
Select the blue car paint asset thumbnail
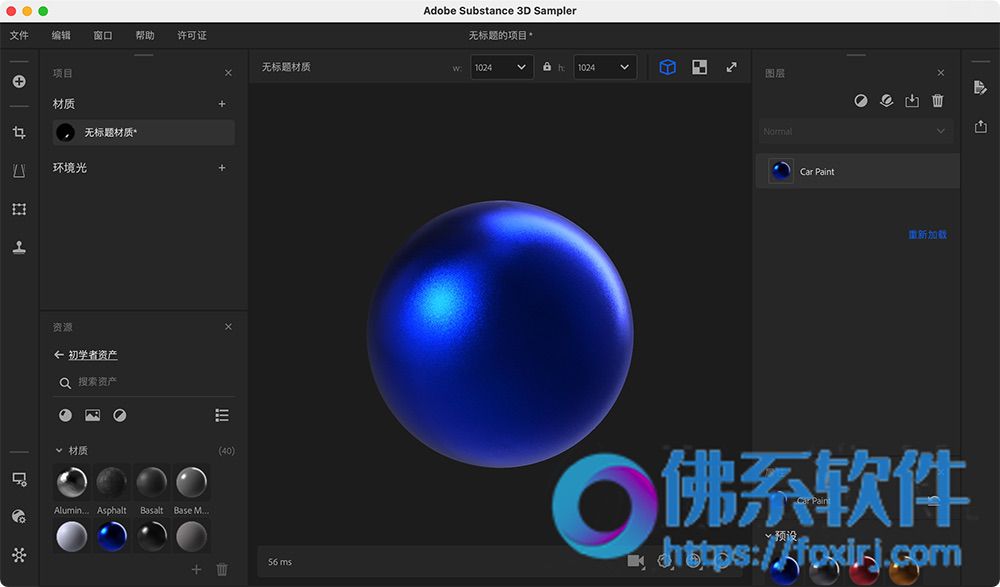pyautogui.click(x=112, y=536)
